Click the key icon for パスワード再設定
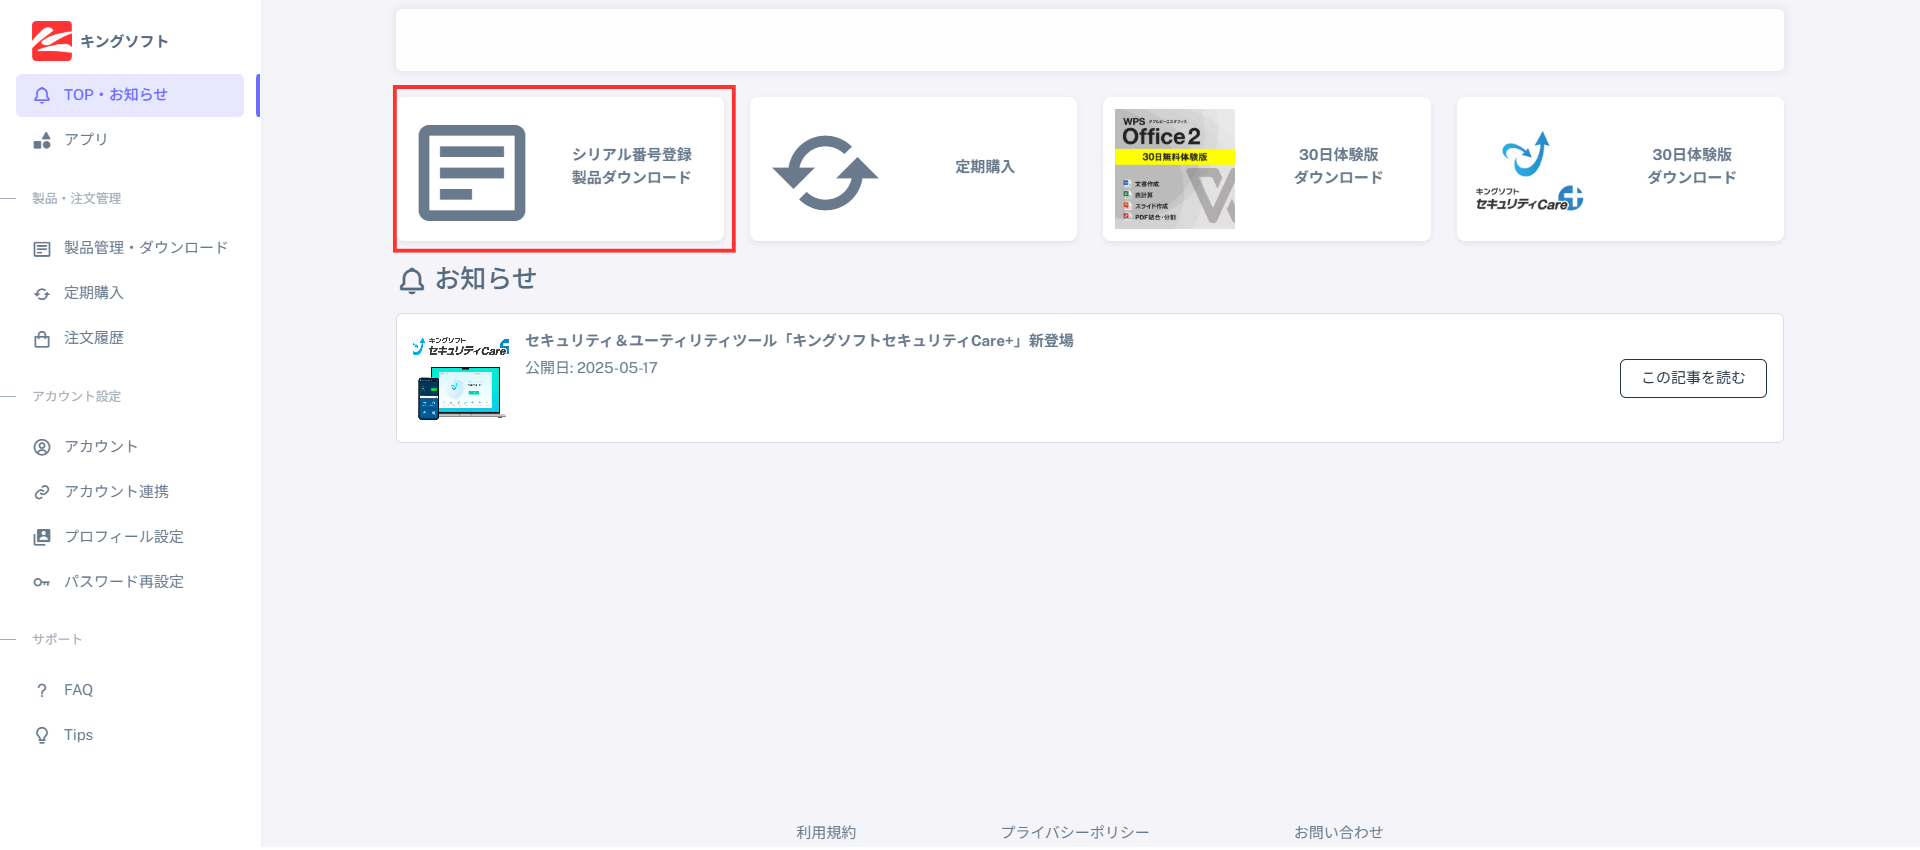The width and height of the screenshot is (1920, 850). (x=42, y=582)
